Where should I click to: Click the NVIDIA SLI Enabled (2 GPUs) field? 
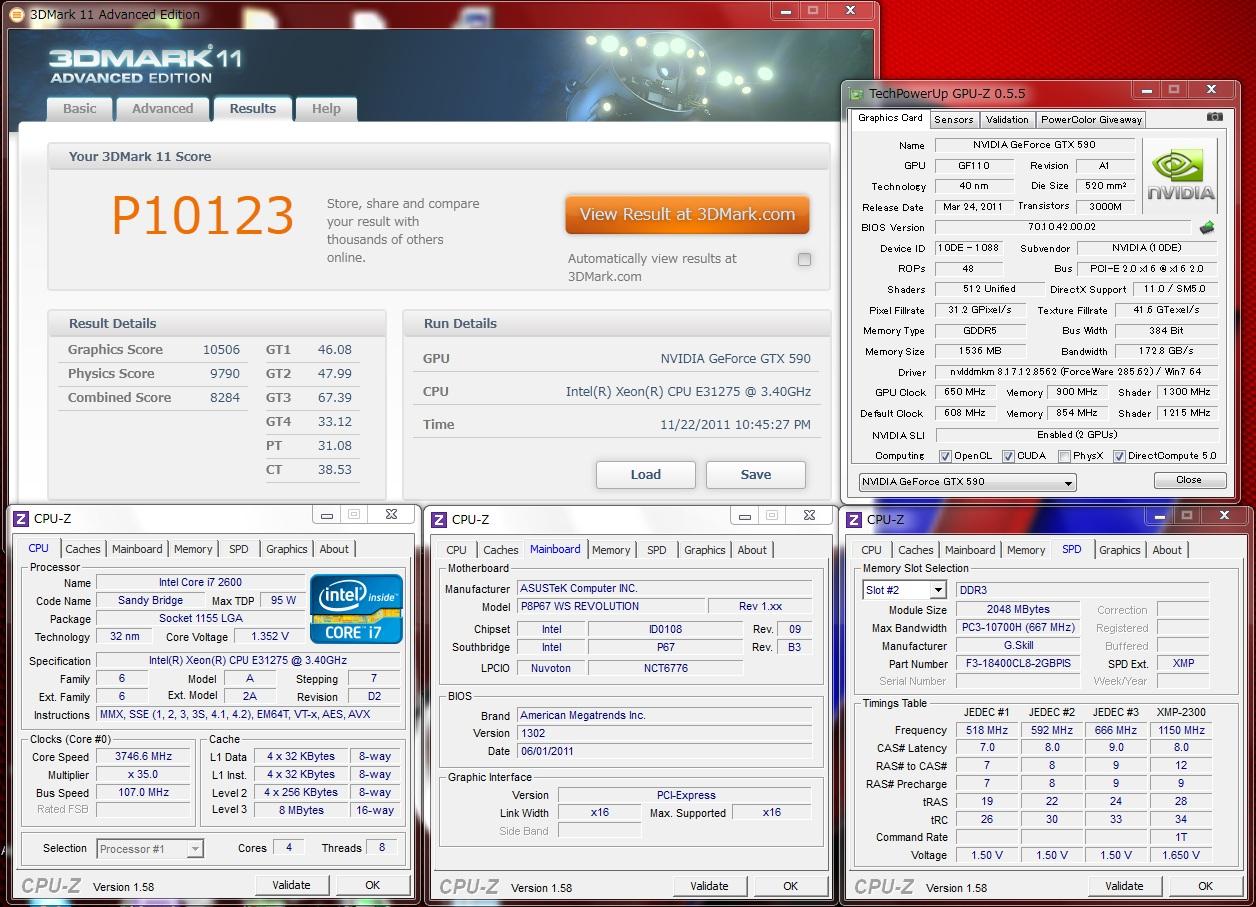(x=1076, y=435)
